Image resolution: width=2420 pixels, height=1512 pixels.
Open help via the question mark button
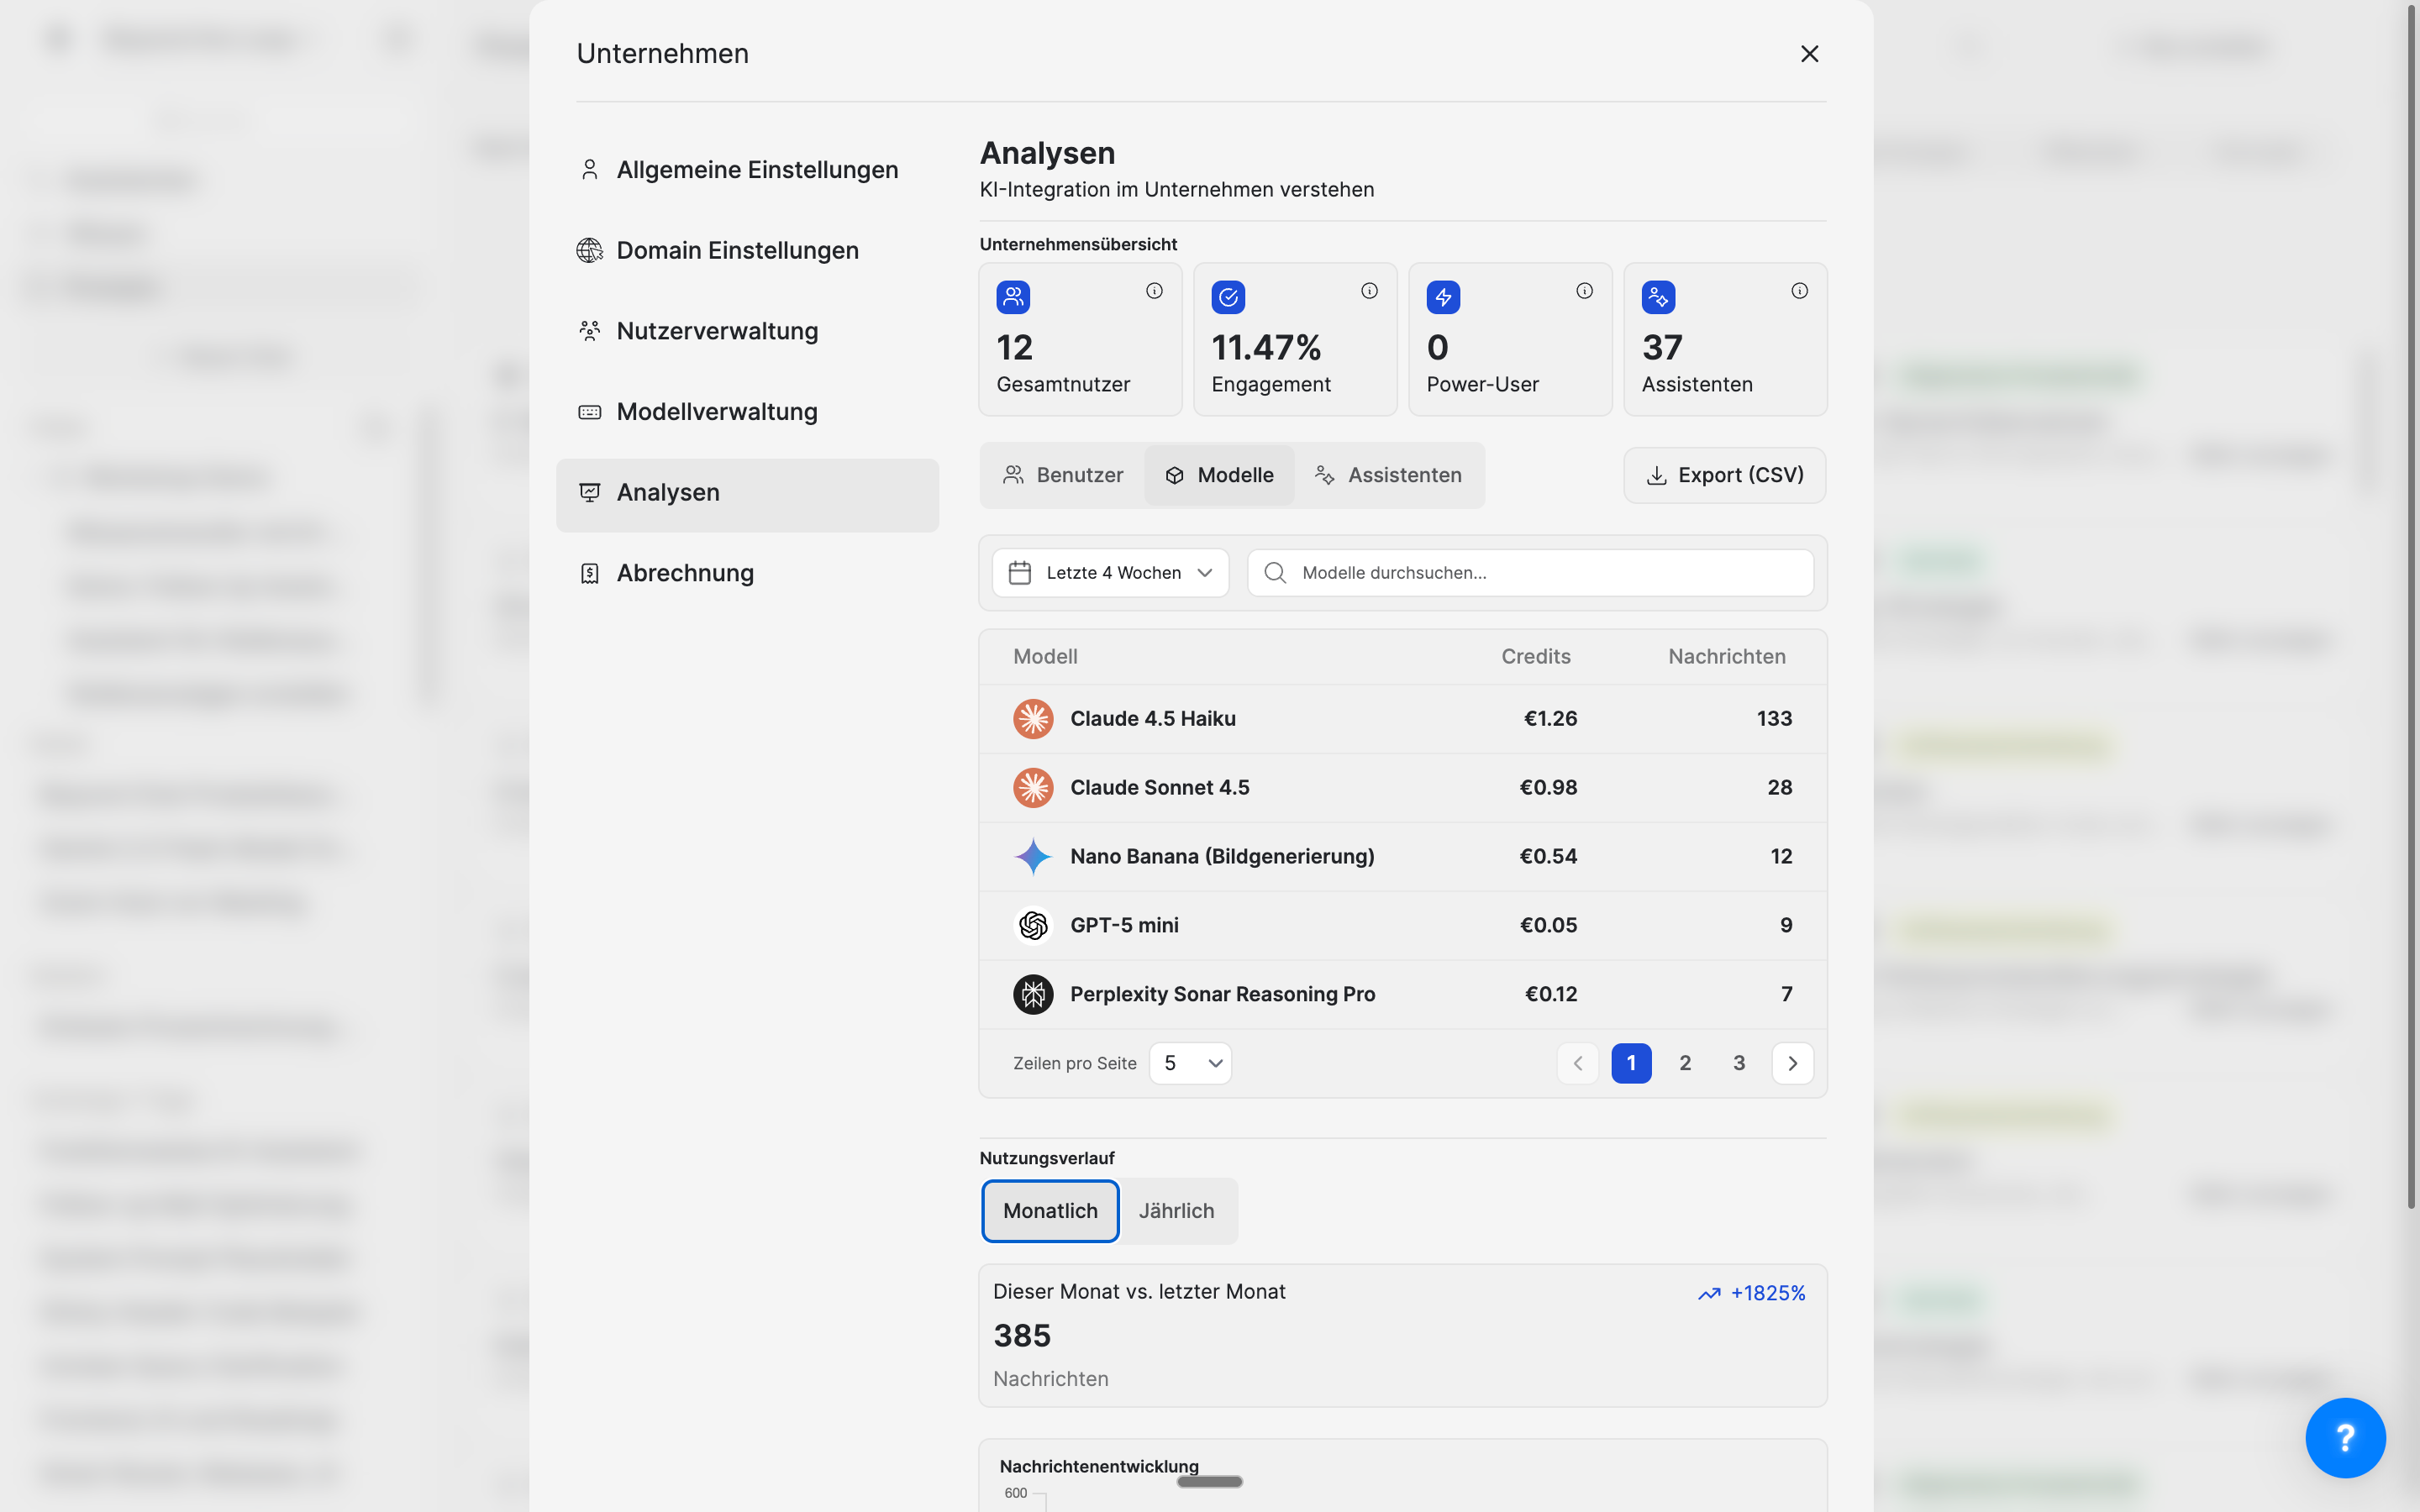pyautogui.click(x=2345, y=1437)
